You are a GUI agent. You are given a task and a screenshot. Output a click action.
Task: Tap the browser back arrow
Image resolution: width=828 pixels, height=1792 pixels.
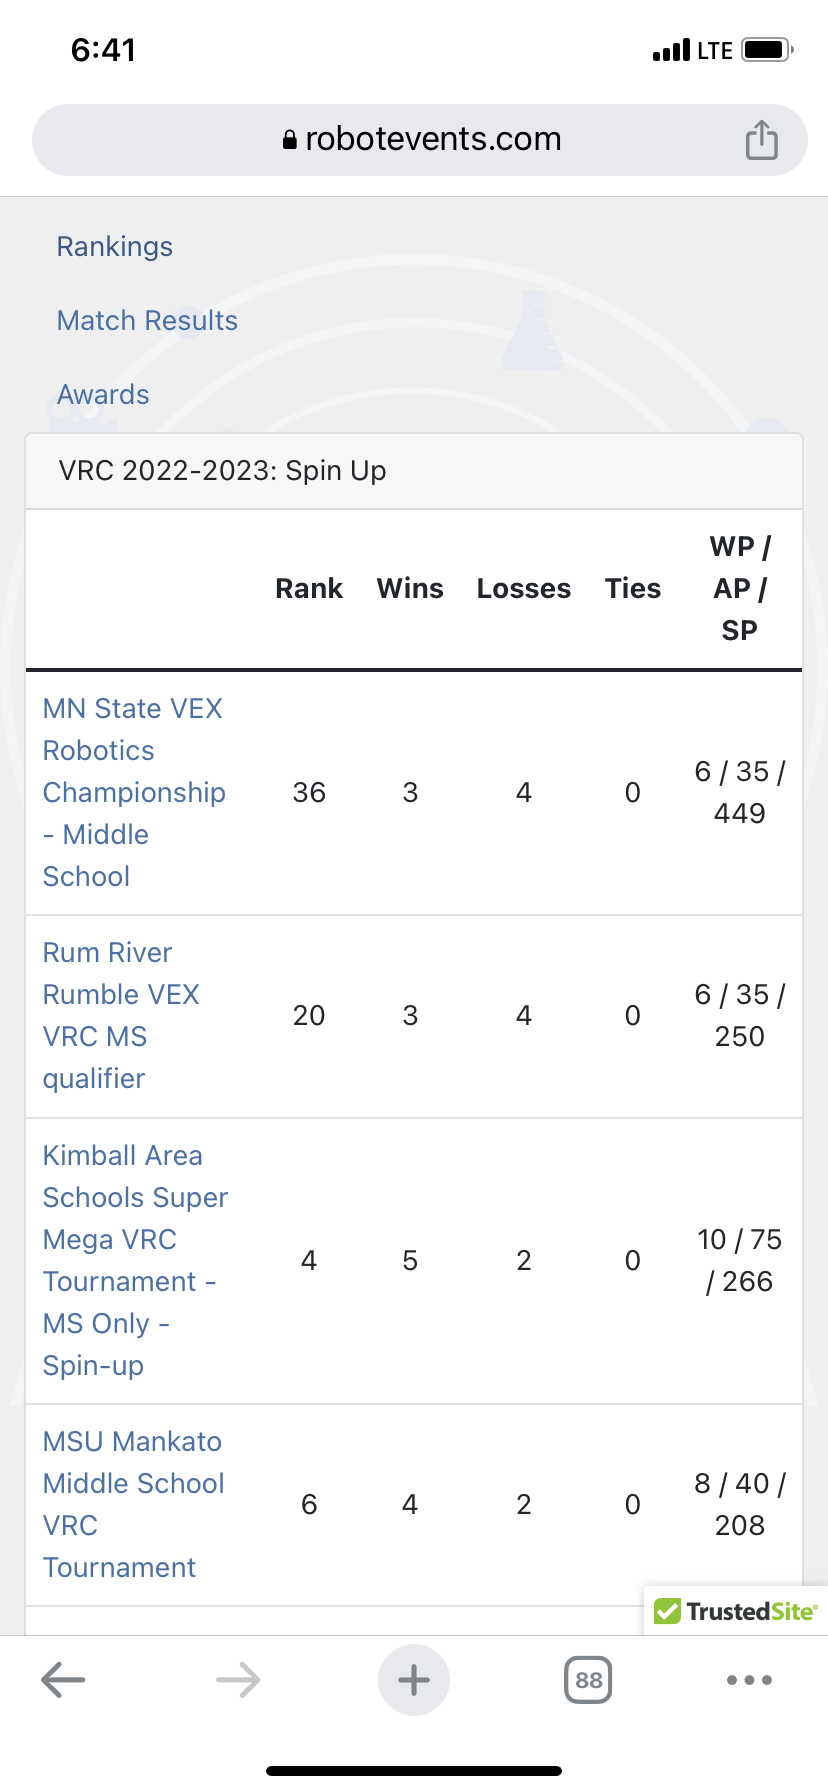(63, 1680)
